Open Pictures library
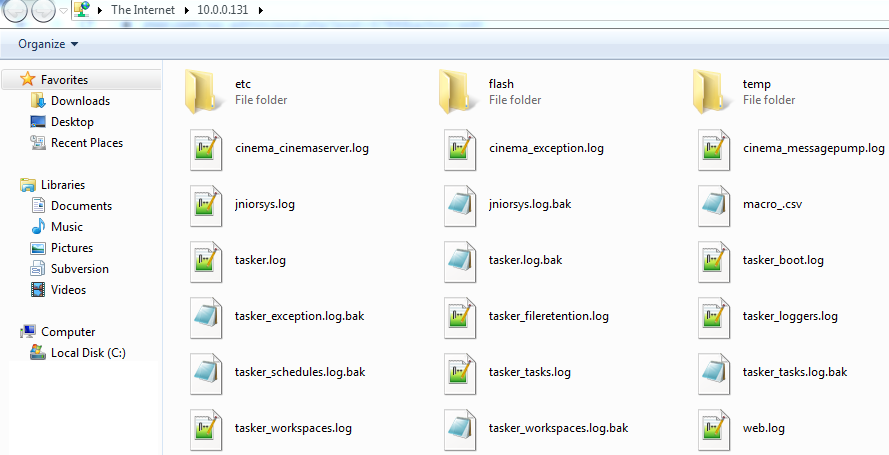 (71, 248)
